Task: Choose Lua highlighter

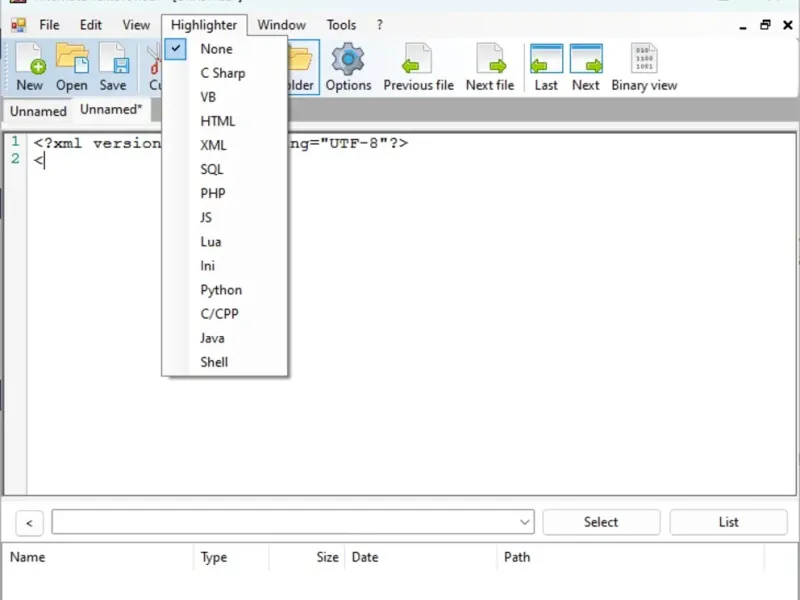Action: pyautogui.click(x=224, y=242)
